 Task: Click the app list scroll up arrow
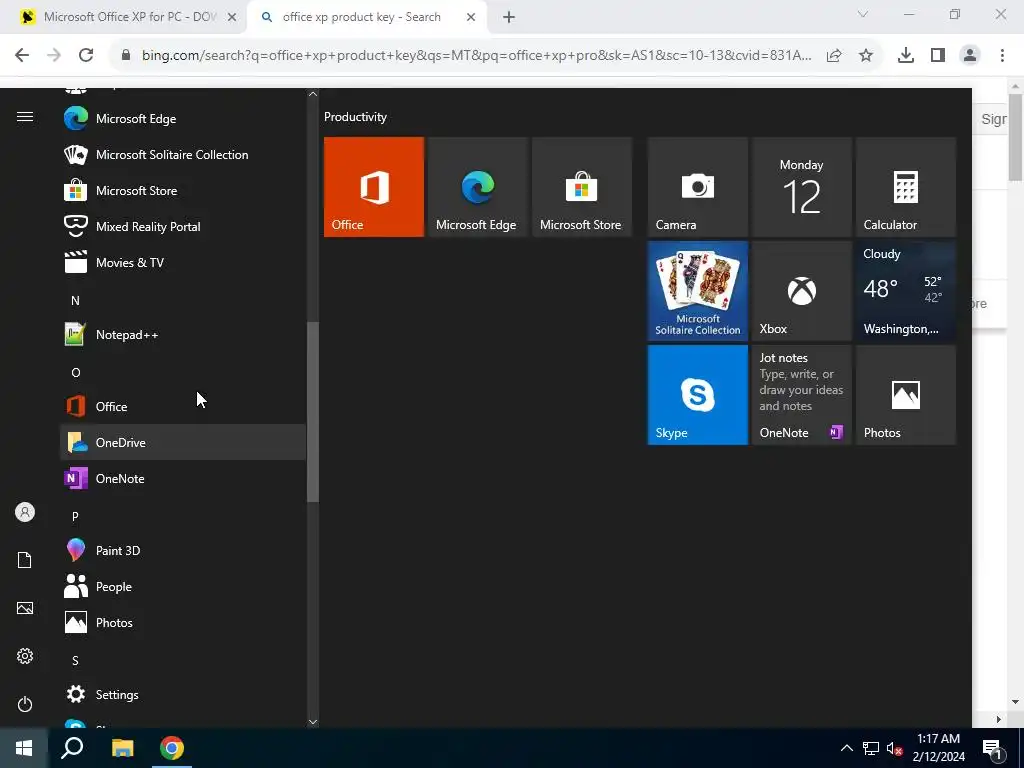(x=313, y=94)
